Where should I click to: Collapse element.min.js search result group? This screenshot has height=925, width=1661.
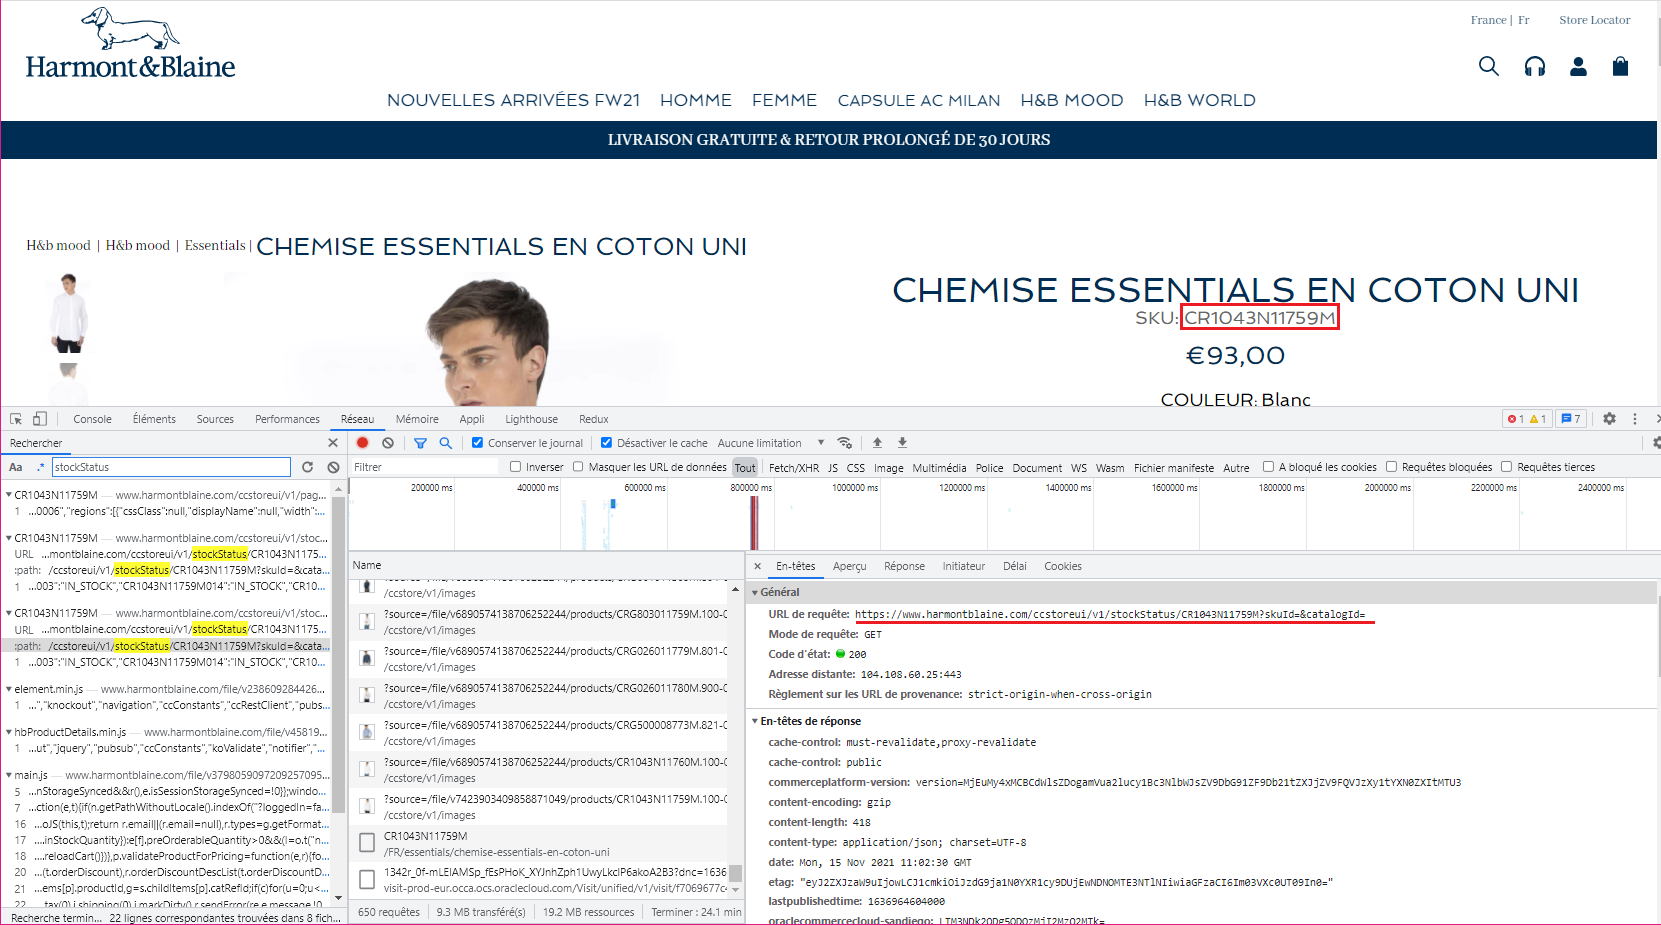[9, 689]
